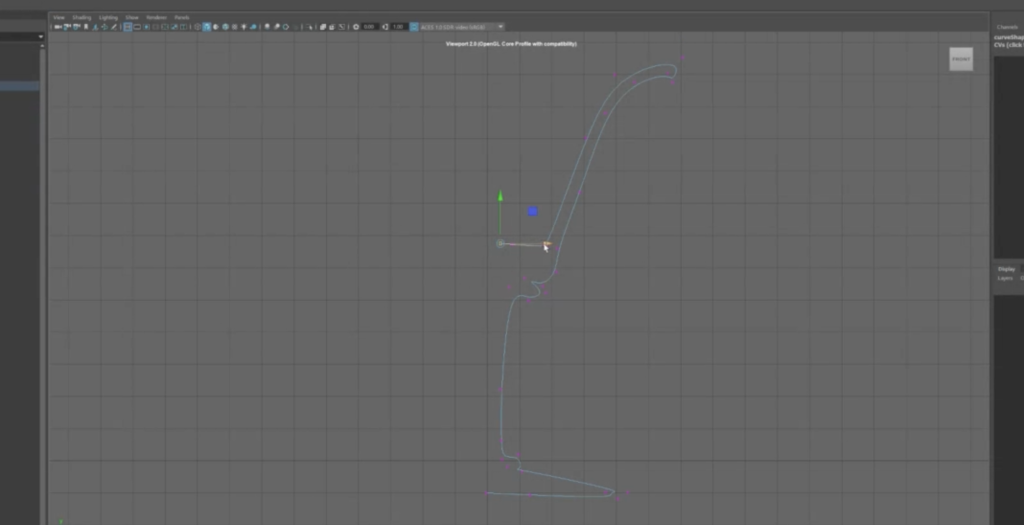Toggle the Field Chart icon
Image resolution: width=1024 pixels, height=525 pixels.
[x=165, y=27]
